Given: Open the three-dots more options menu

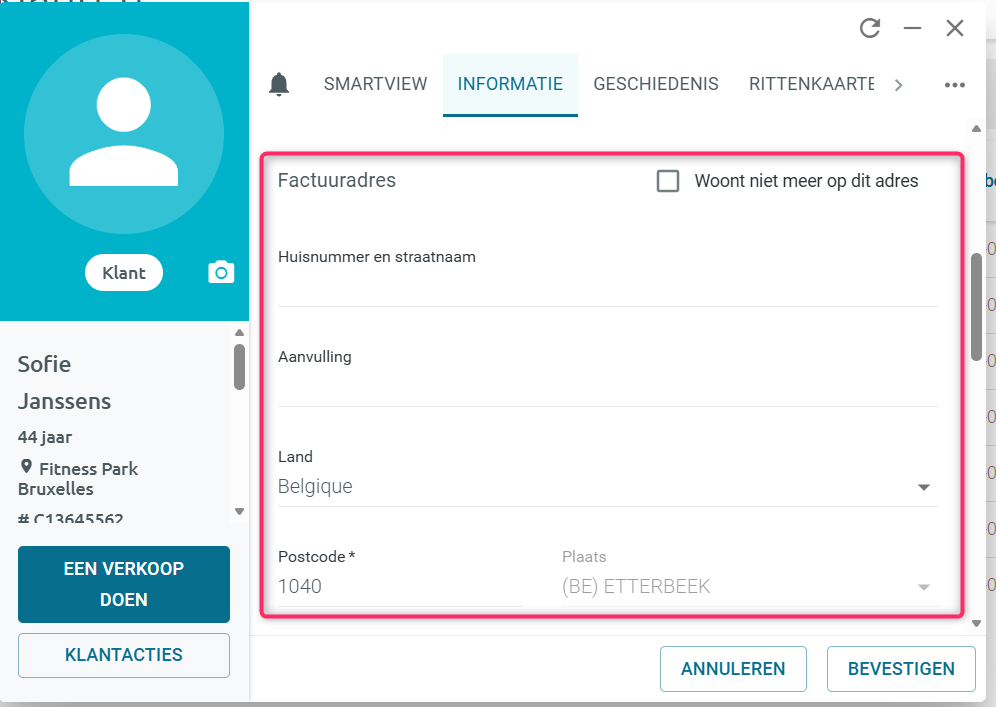Looking at the screenshot, I should click(954, 84).
